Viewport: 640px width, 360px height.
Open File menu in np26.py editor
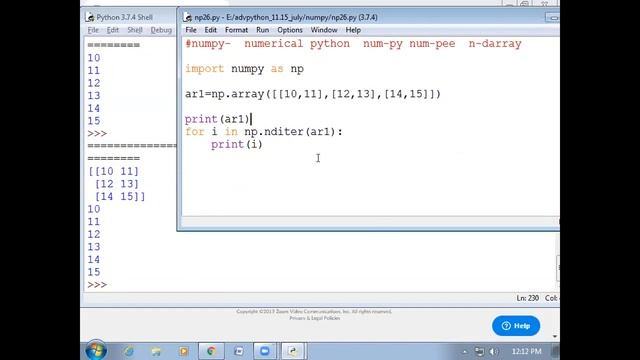tap(191, 30)
